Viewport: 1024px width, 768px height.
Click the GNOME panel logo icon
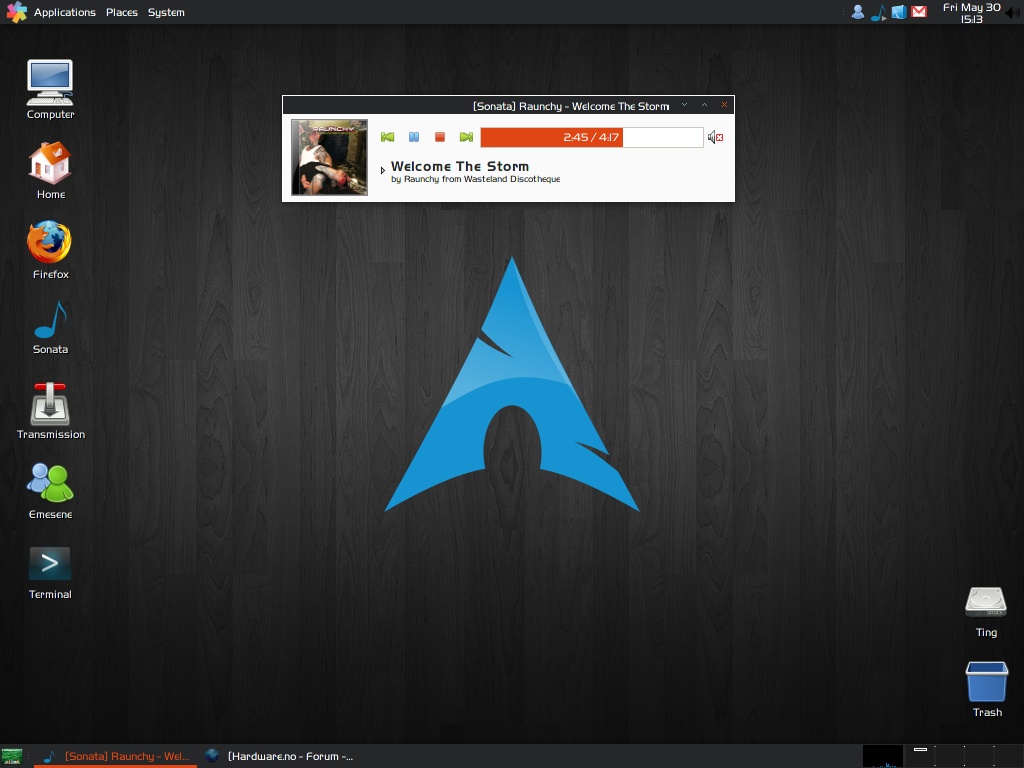point(16,12)
